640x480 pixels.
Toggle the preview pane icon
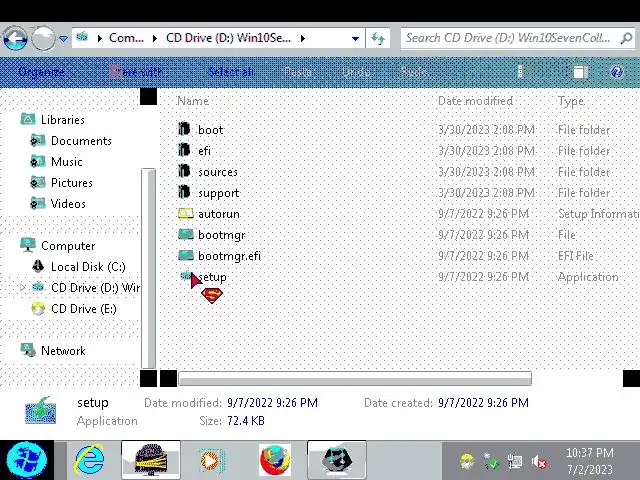(580, 72)
